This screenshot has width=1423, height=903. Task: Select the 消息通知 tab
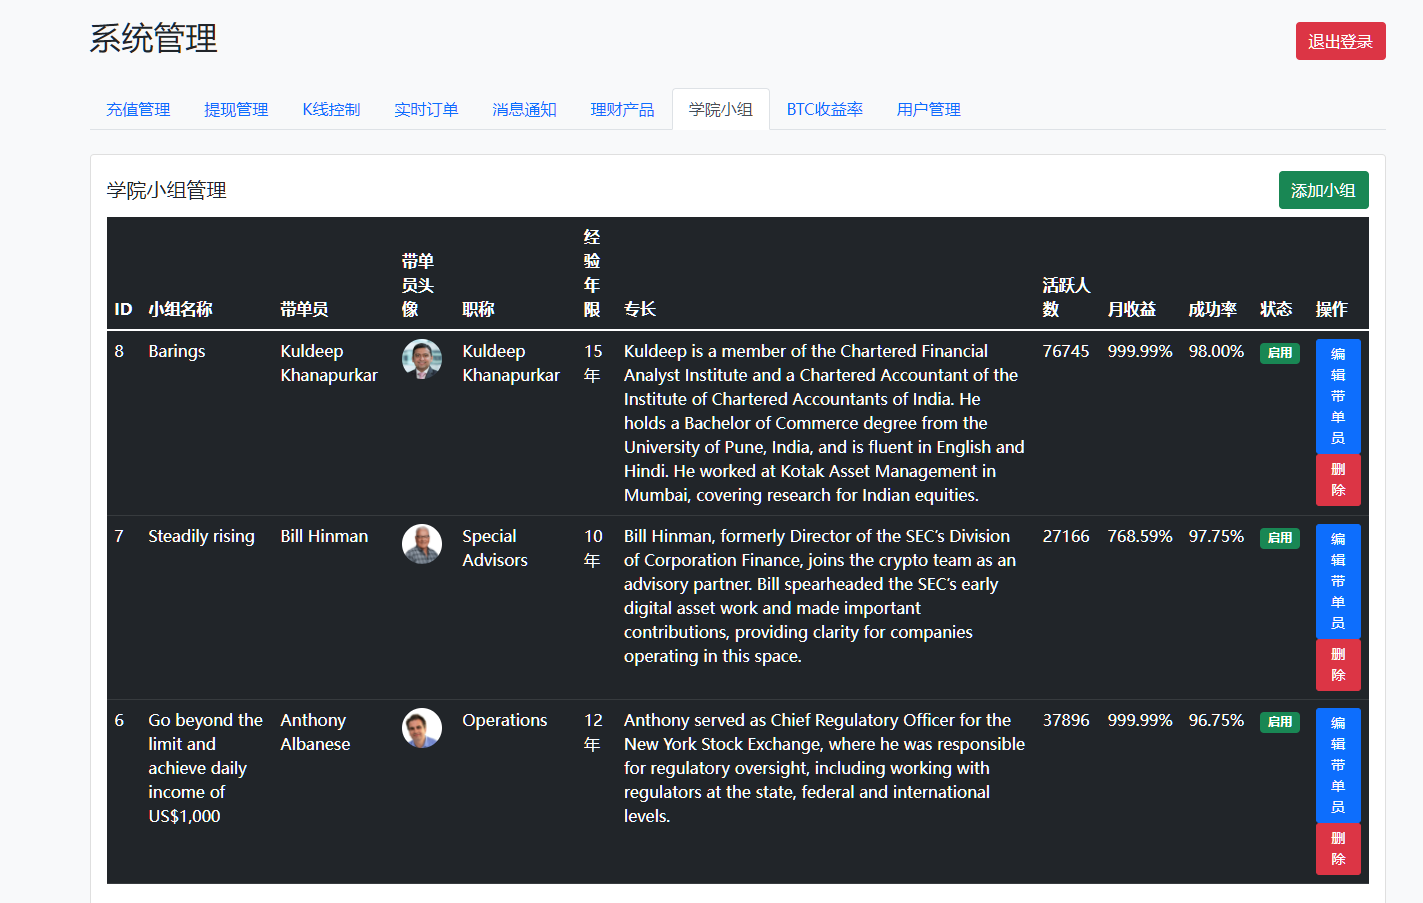pyautogui.click(x=524, y=109)
